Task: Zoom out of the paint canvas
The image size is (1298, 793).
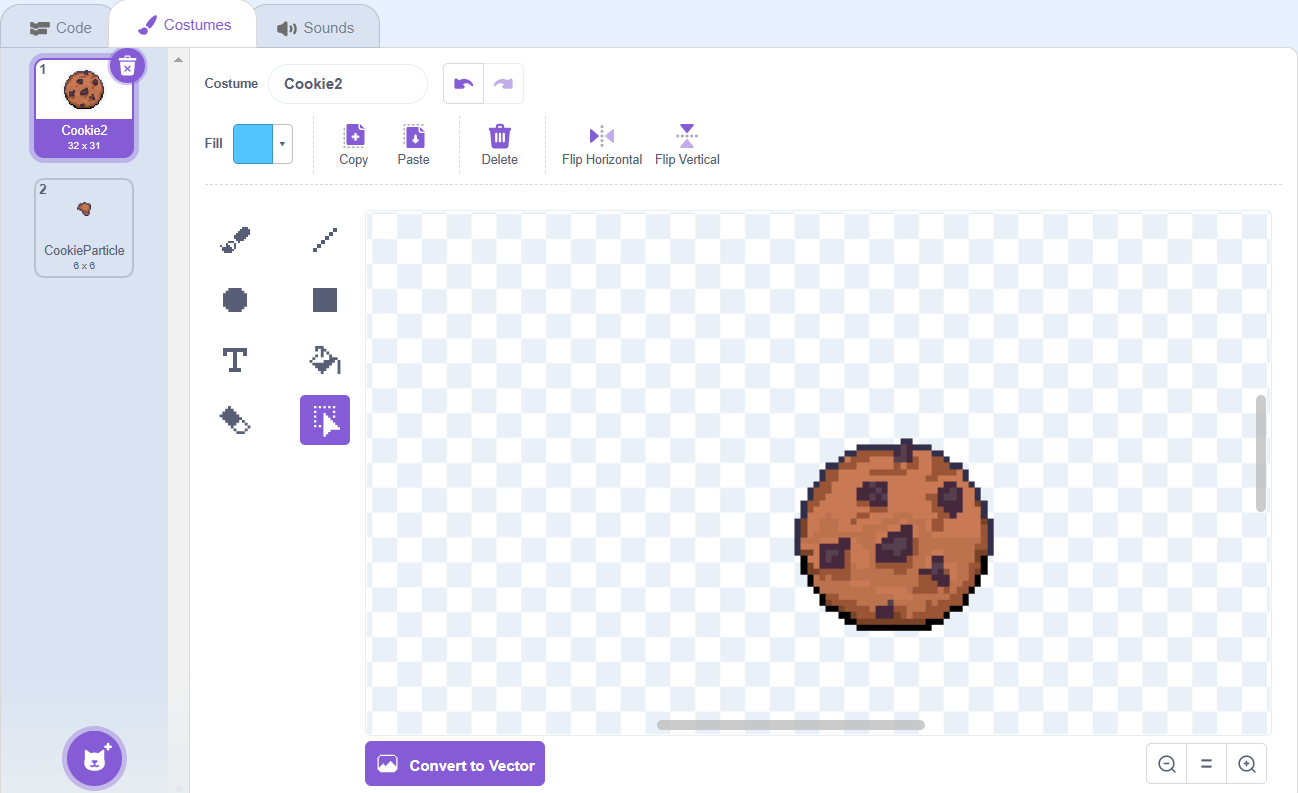Action: (x=1167, y=764)
